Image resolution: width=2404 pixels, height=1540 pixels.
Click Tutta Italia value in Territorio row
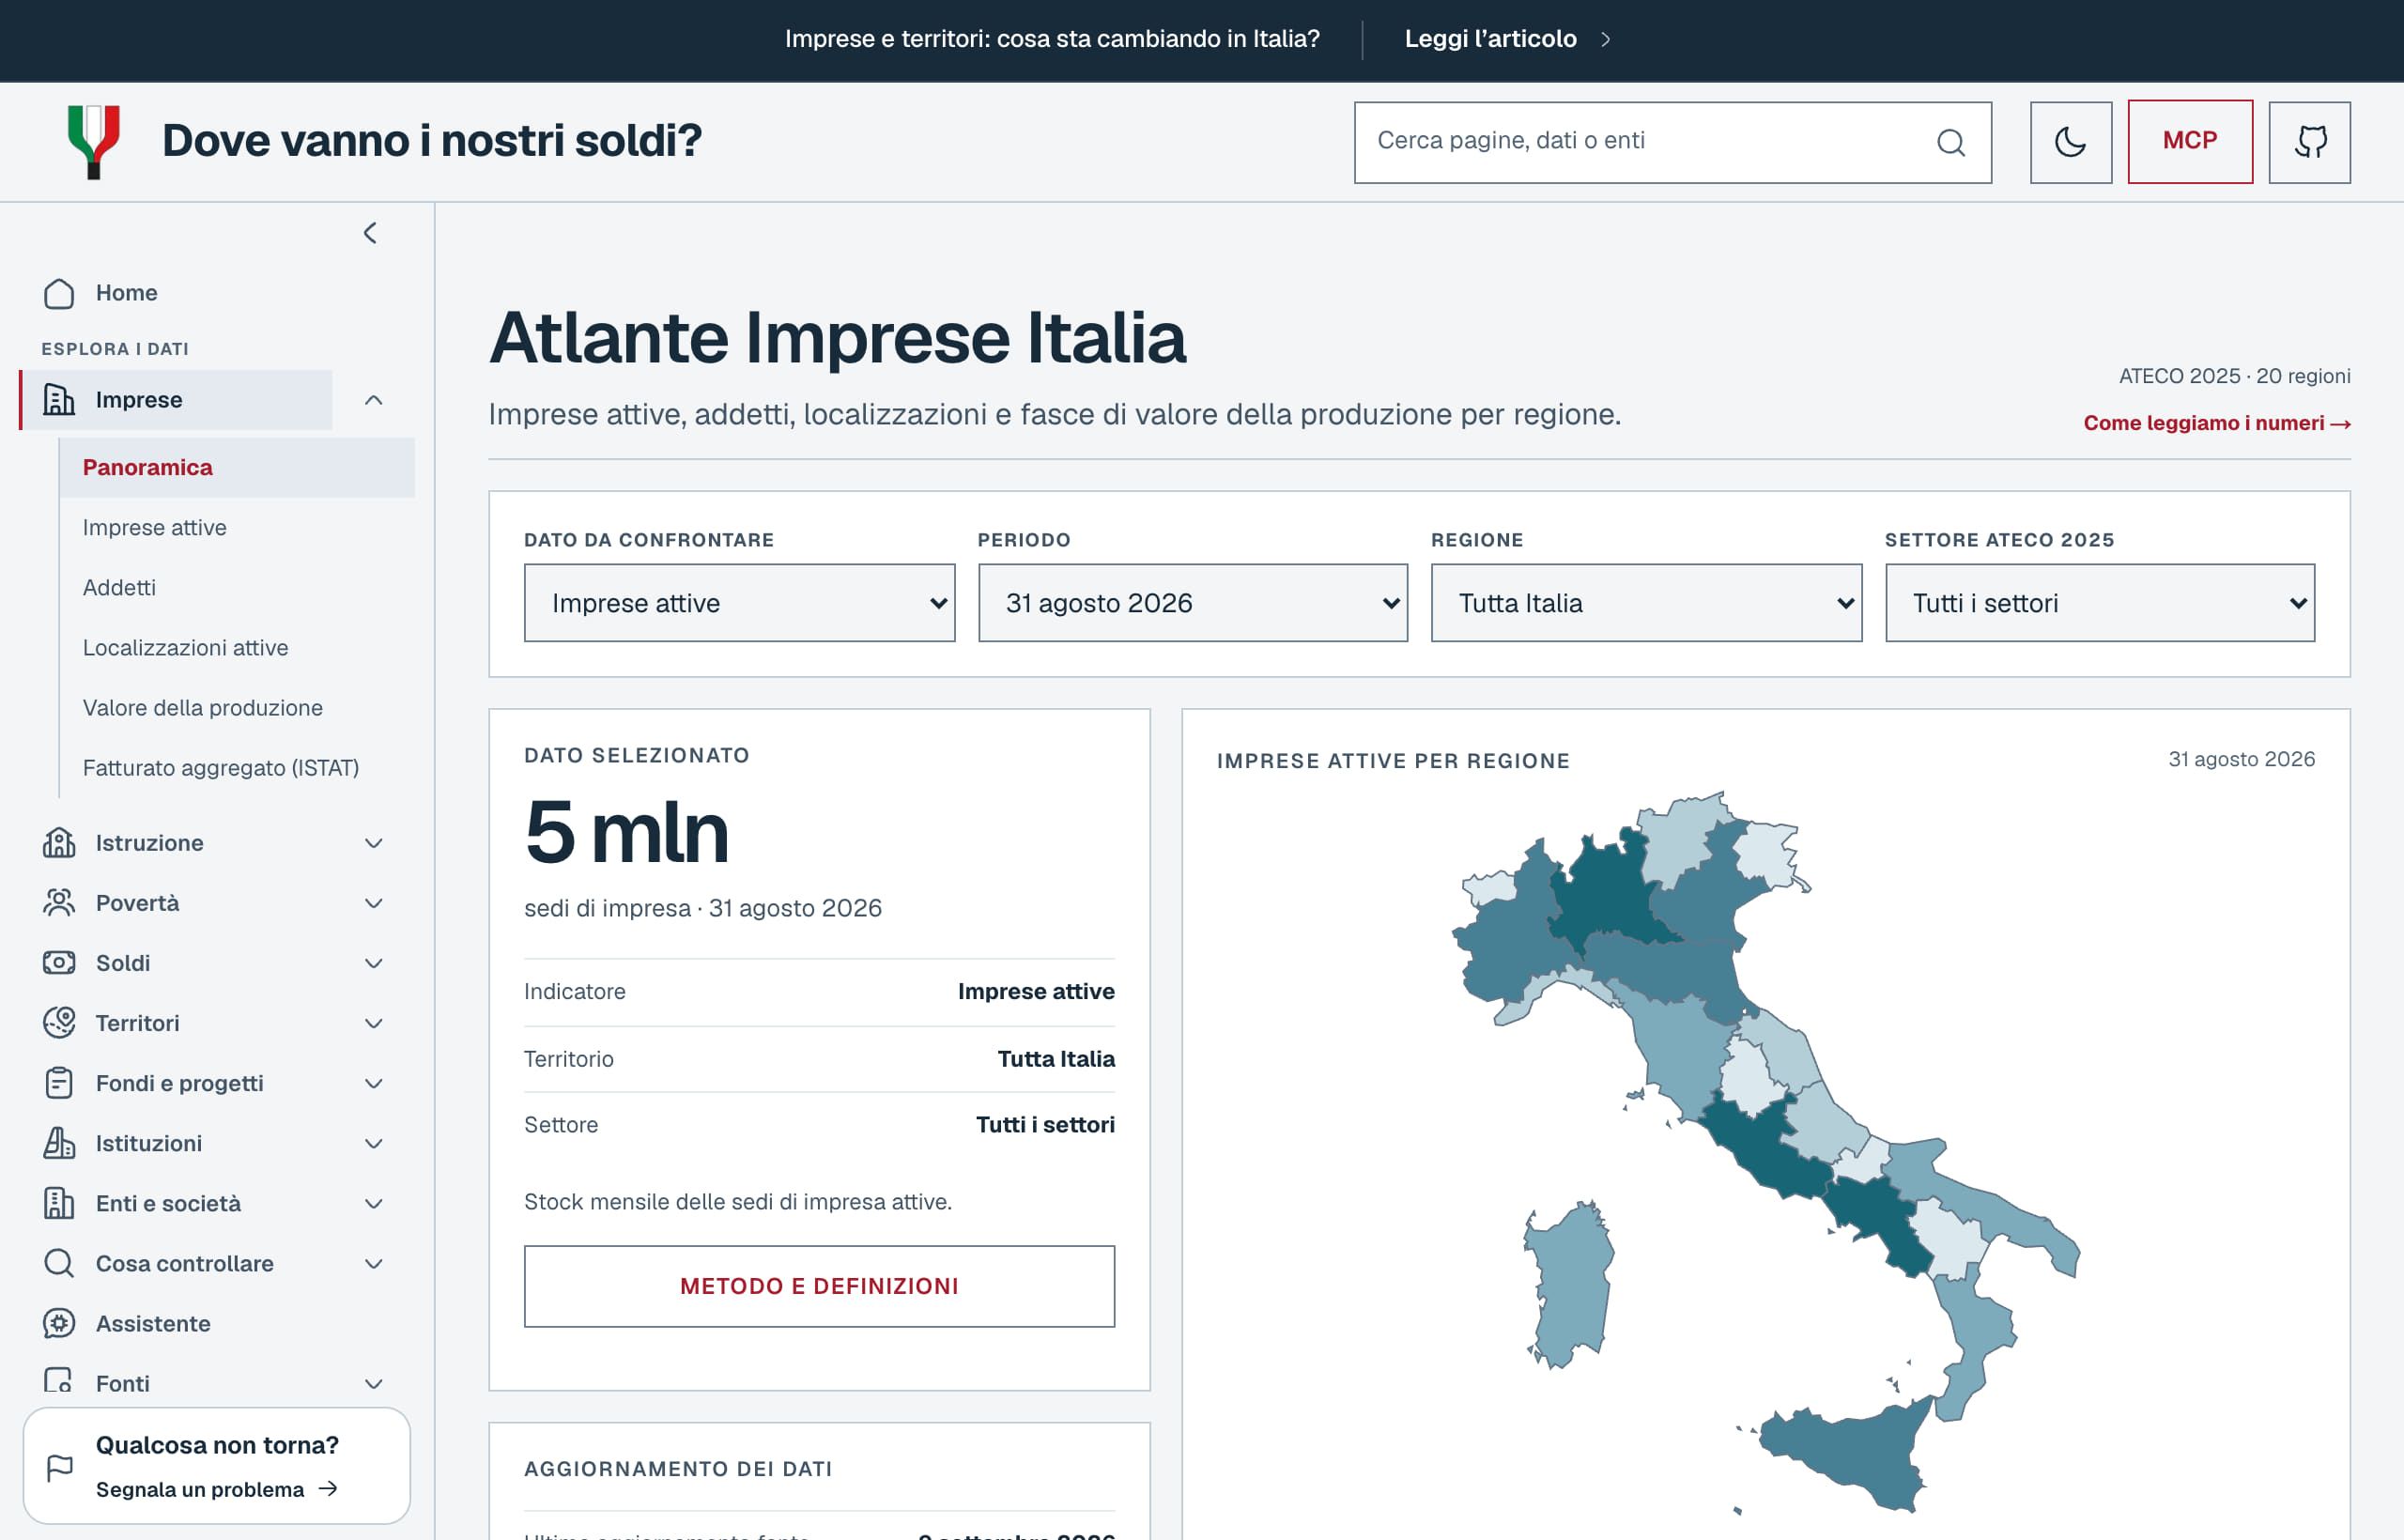pos(1056,1059)
